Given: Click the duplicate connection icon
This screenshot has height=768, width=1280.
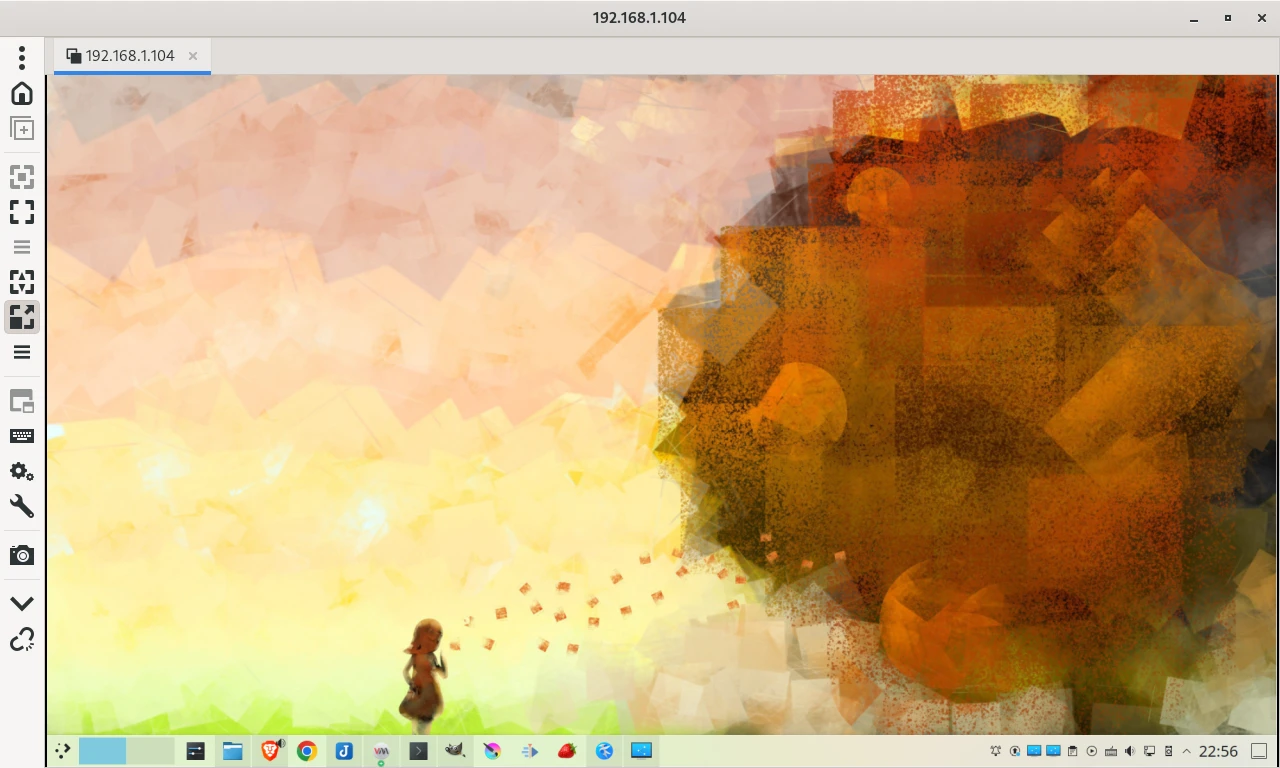Looking at the screenshot, I should 22,129.
